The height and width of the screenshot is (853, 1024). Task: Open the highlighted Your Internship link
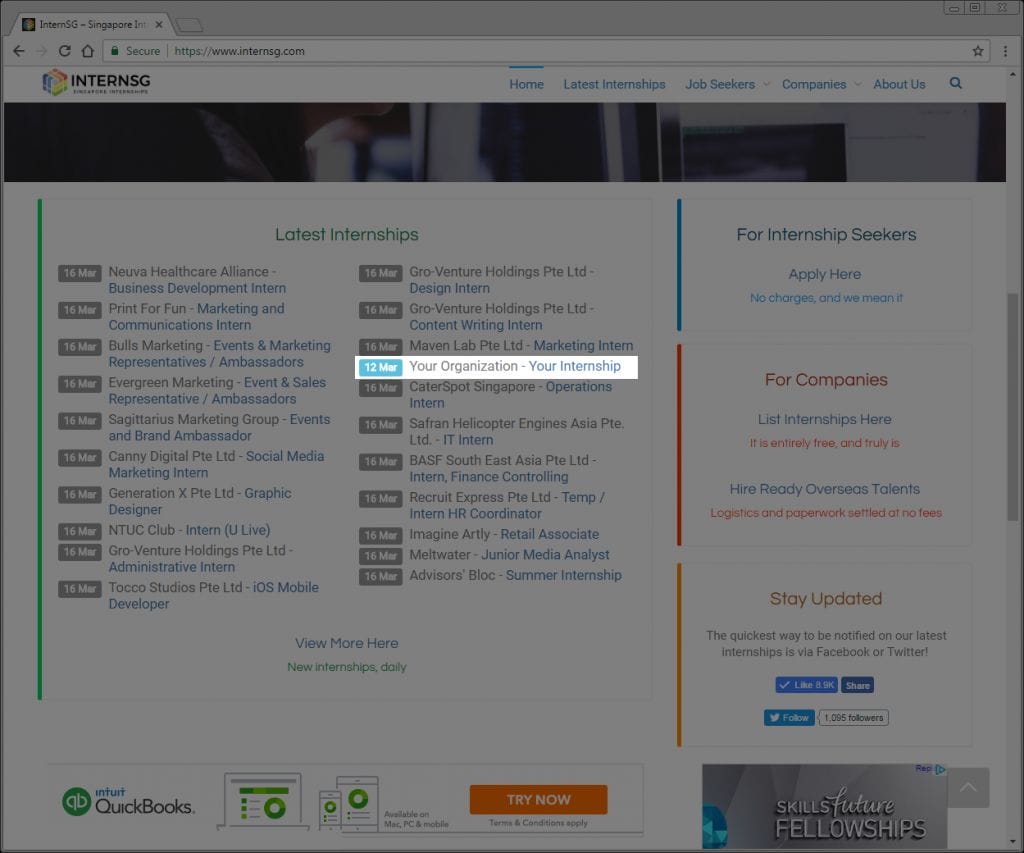point(575,366)
